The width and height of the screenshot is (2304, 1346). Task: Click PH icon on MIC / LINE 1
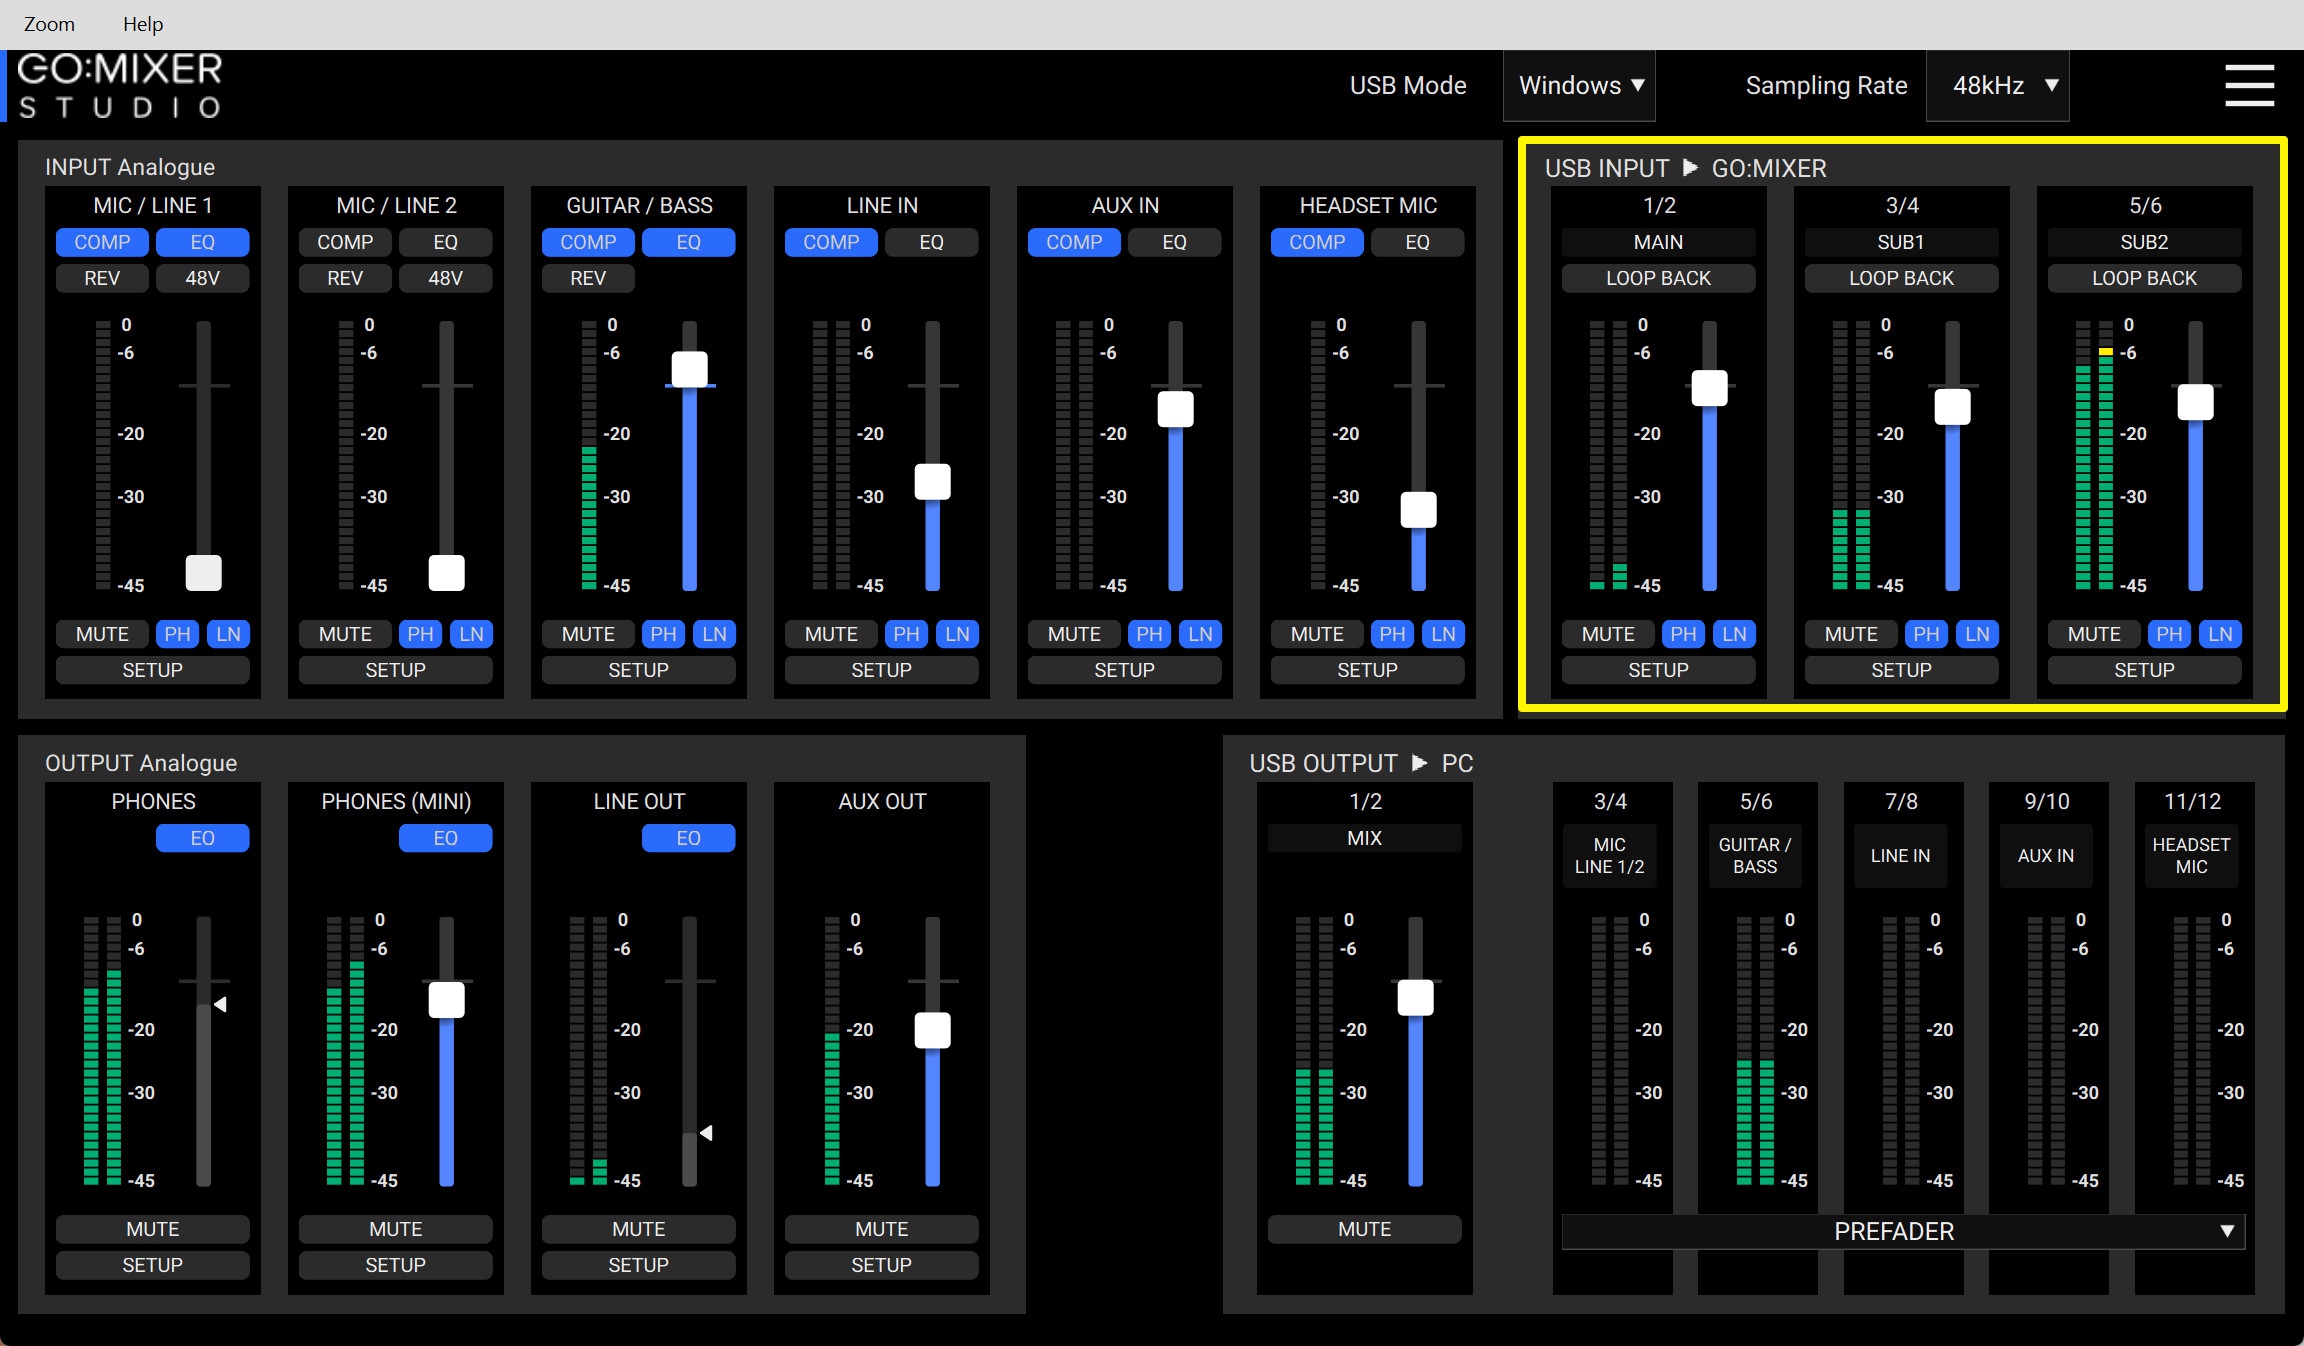[x=177, y=634]
